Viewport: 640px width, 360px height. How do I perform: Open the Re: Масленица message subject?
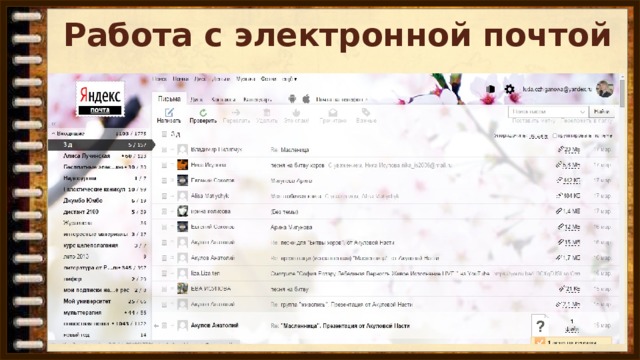[x=290, y=150]
